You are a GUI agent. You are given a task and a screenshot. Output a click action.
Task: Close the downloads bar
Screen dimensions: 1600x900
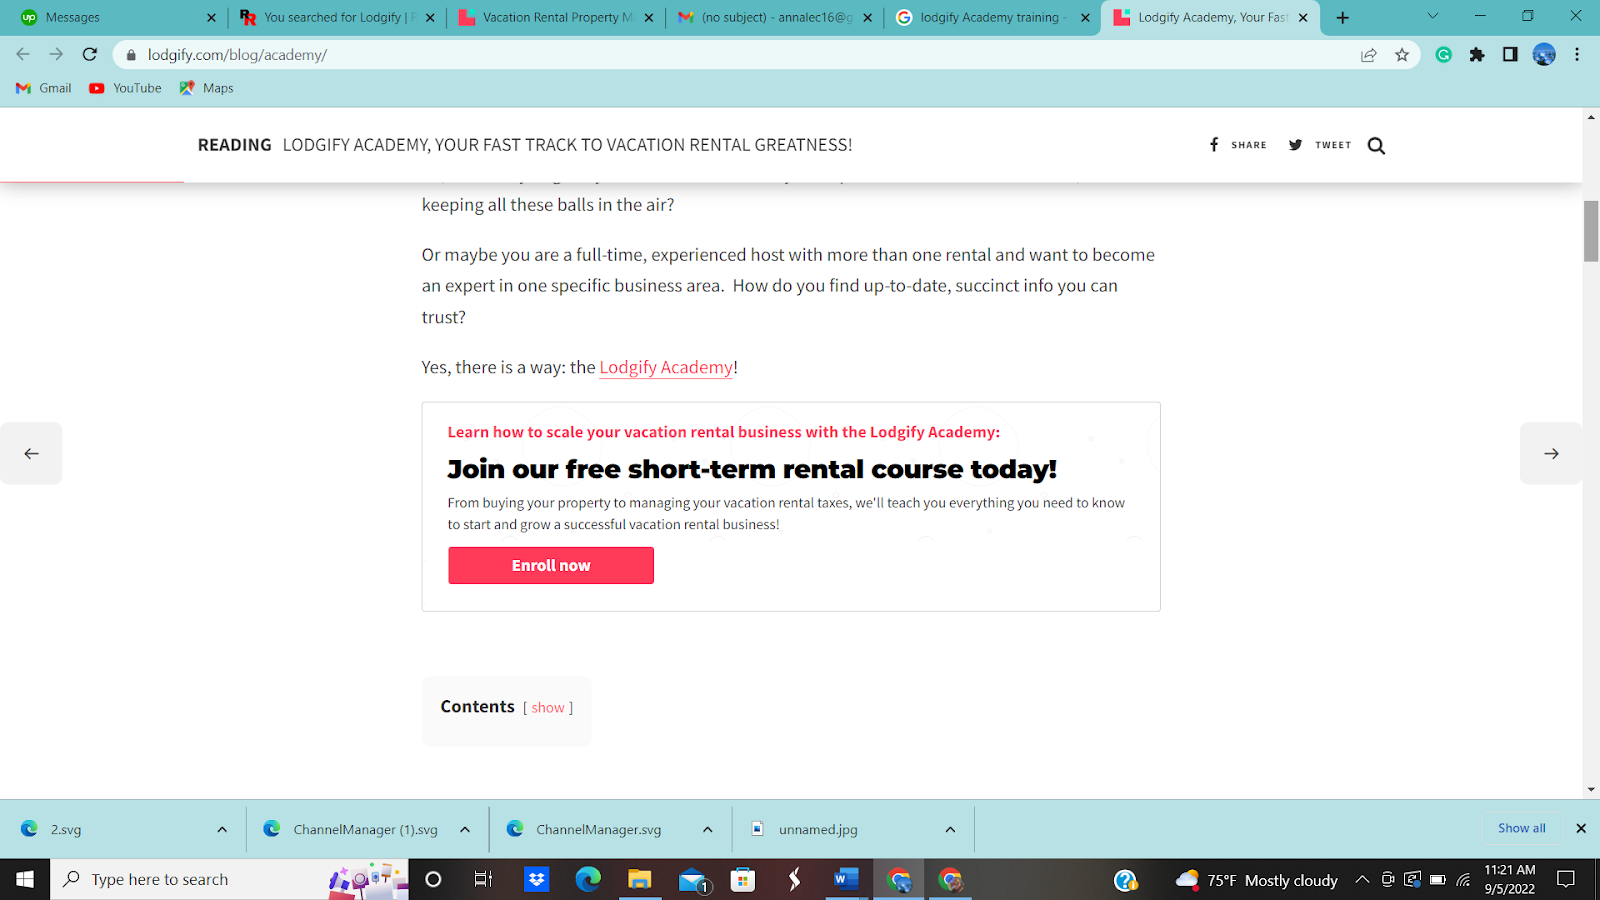tap(1581, 828)
